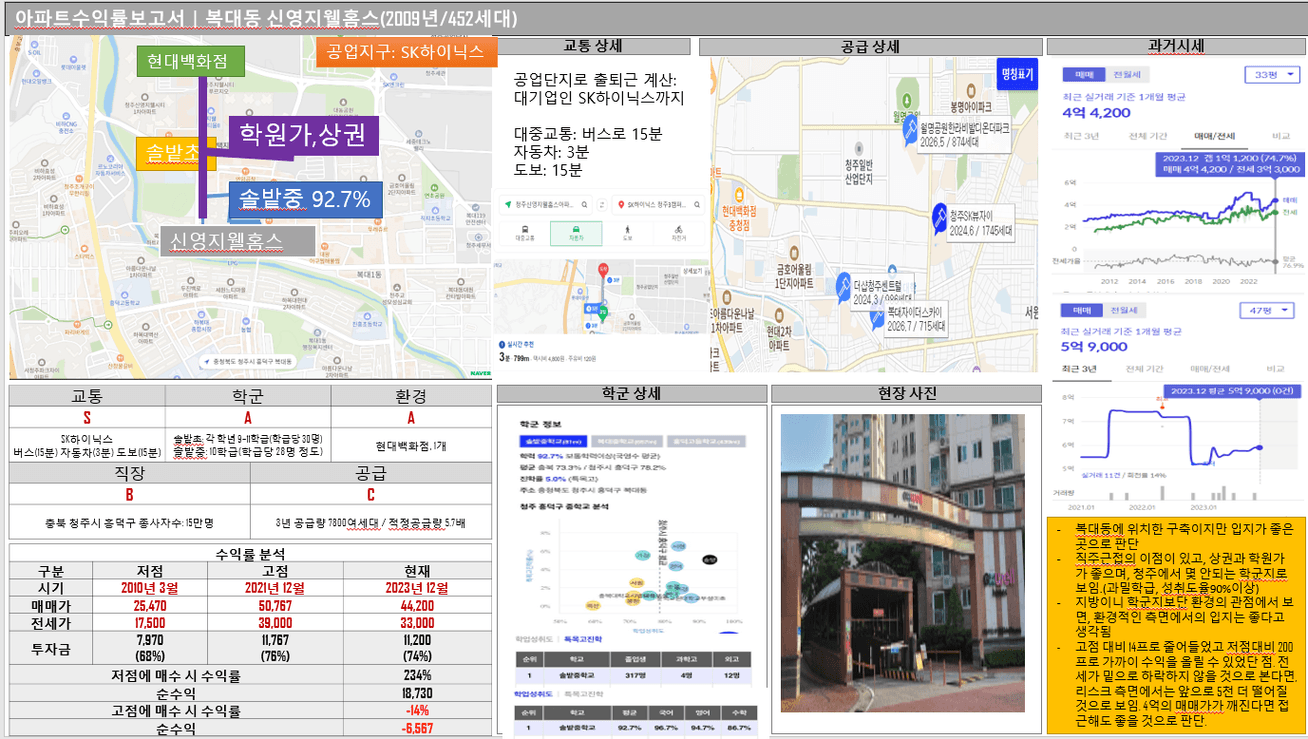
Task: Click the 수익률 분석 table title
Action: 250,553
